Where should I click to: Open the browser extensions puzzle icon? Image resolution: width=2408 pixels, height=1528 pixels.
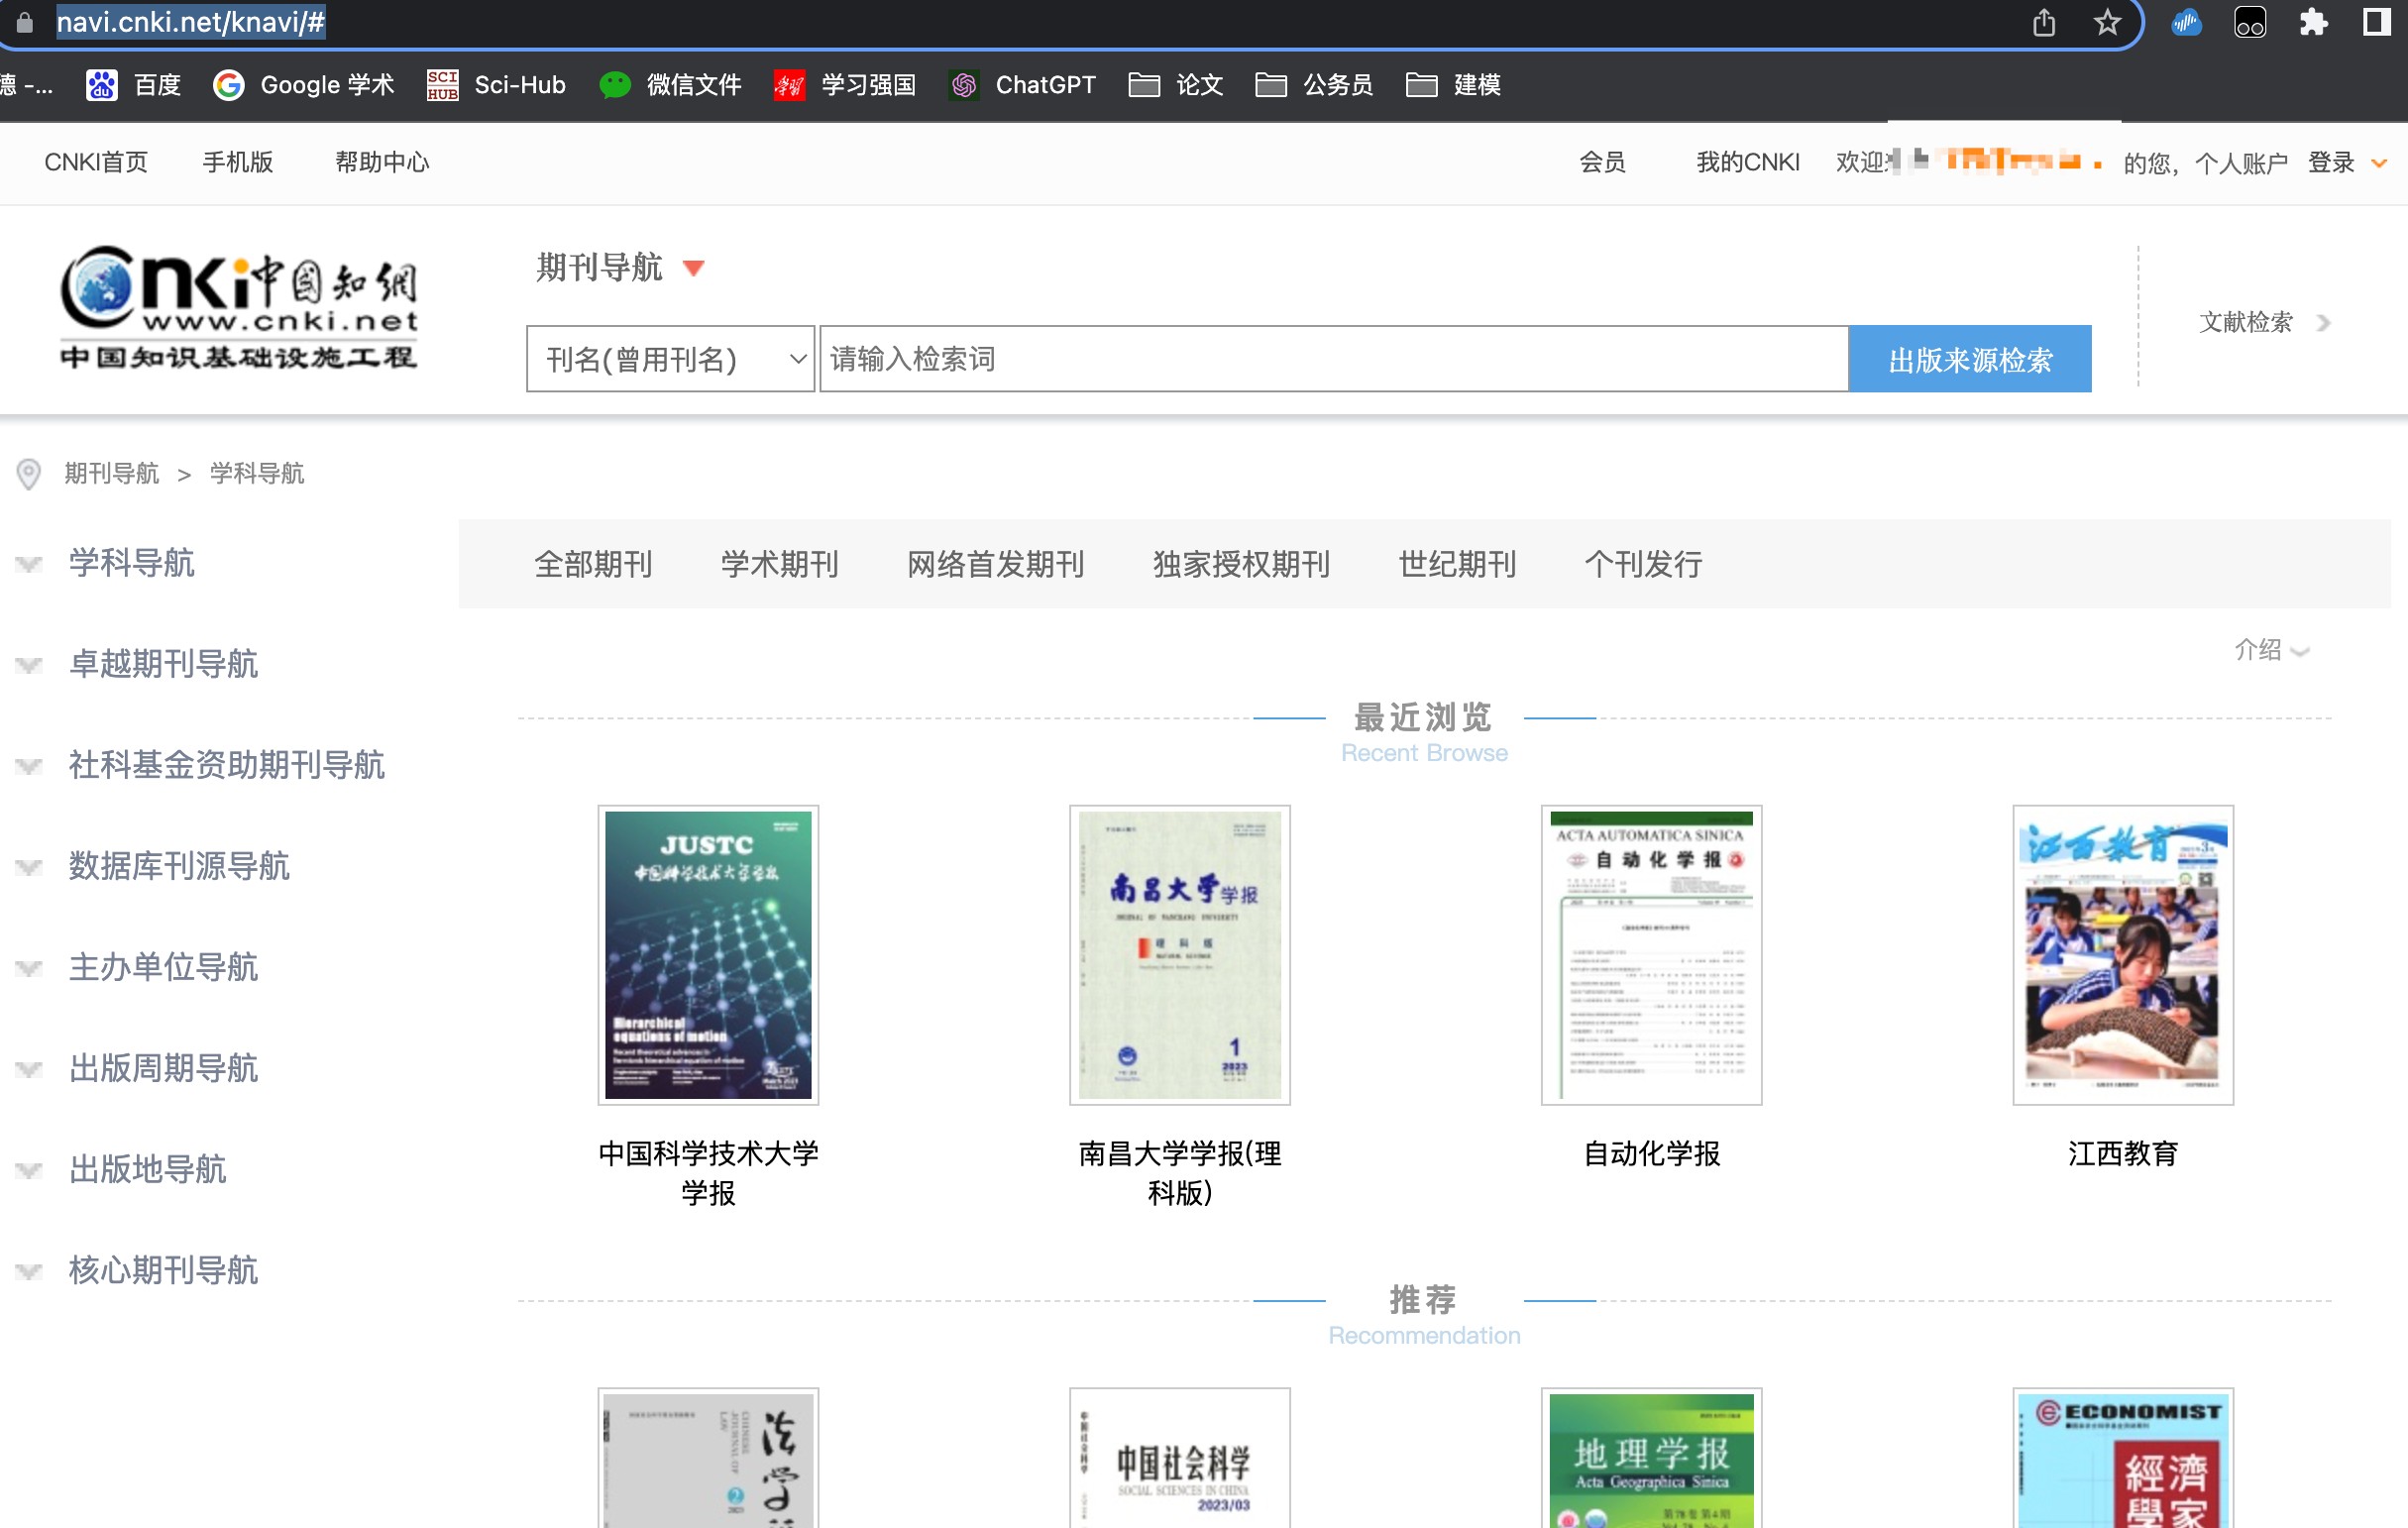[x=2313, y=22]
